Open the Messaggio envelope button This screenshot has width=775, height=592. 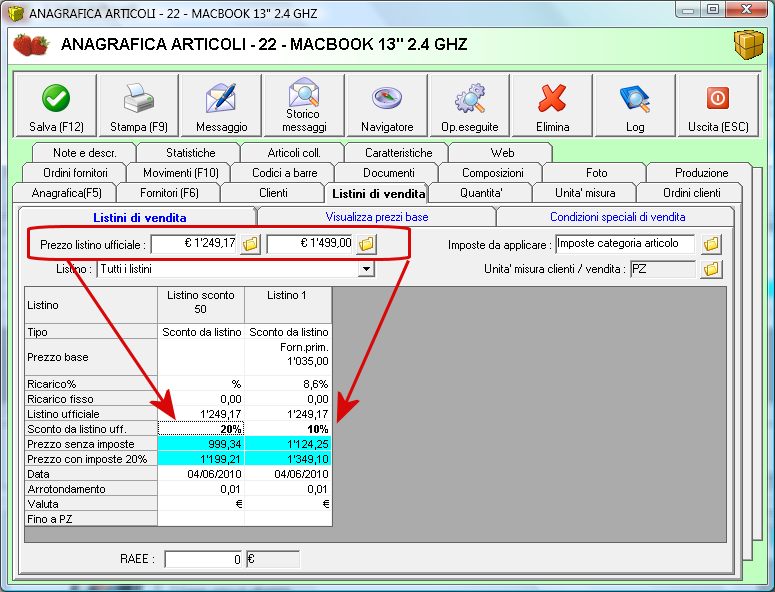click(x=221, y=105)
